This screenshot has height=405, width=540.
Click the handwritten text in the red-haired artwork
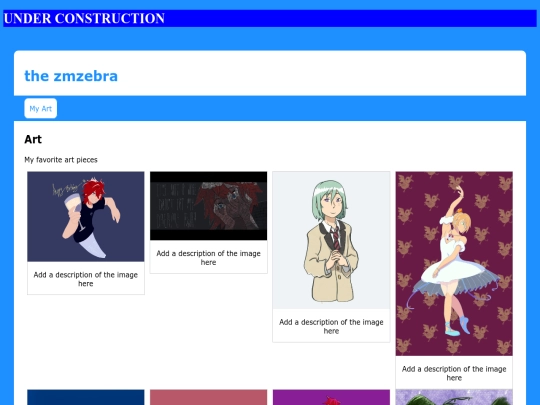pyautogui.click(x=65, y=189)
